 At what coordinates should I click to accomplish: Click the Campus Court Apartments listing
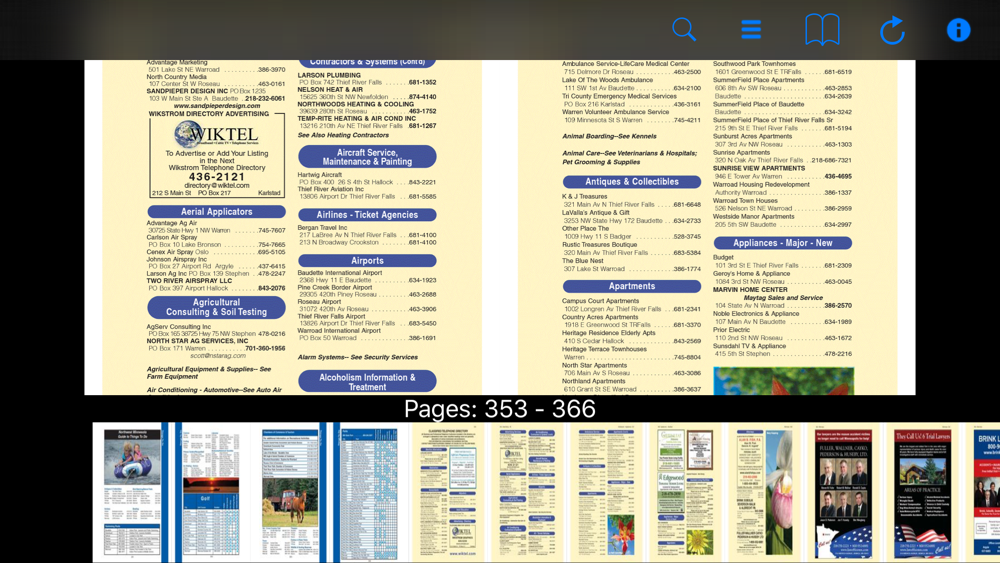tap(631, 305)
